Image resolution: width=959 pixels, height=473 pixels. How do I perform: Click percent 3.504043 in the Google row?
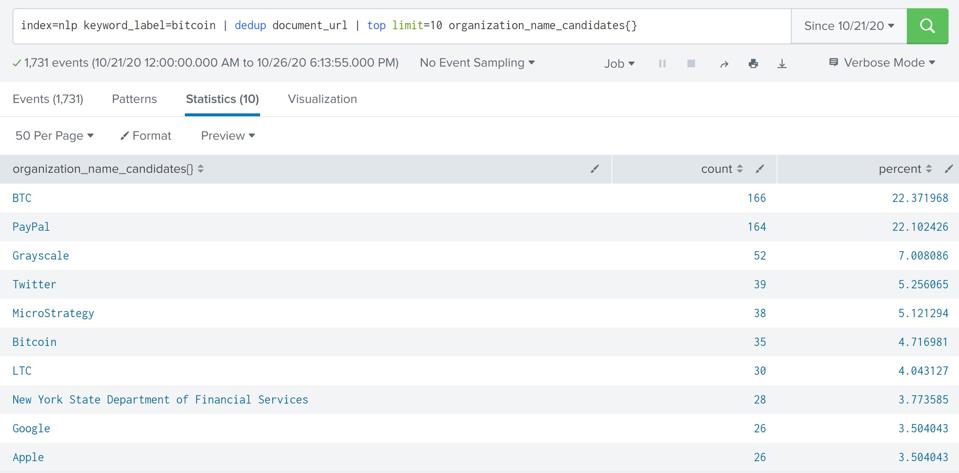[x=924, y=428]
